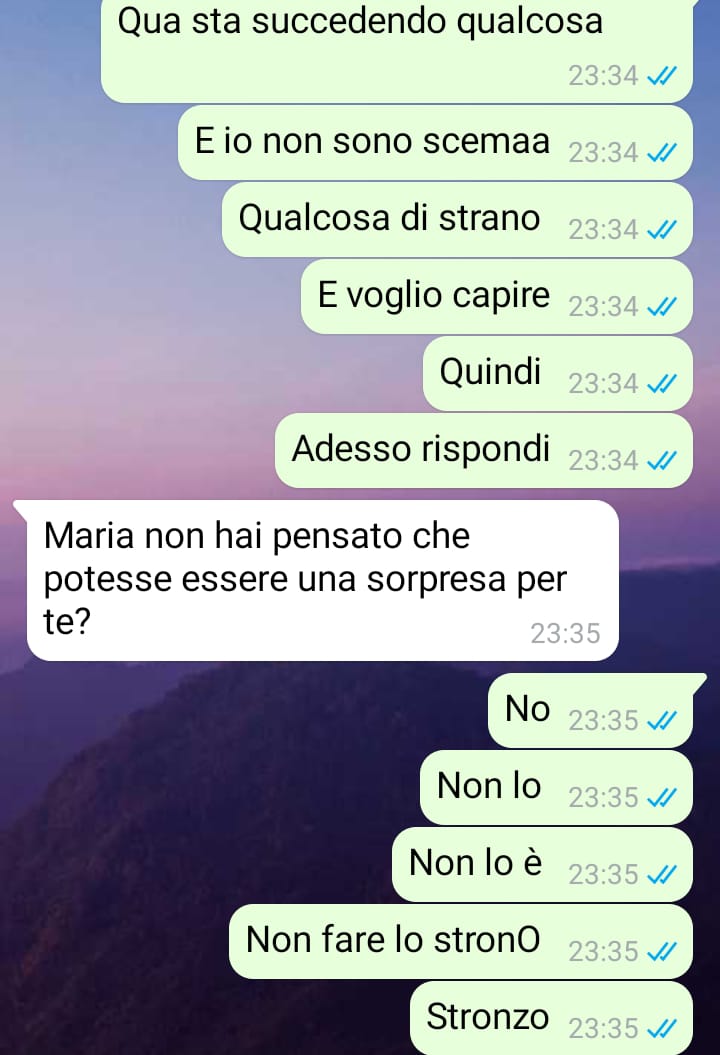Image resolution: width=720 pixels, height=1055 pixels.
Task: Tap the "E voglio capire" message text
Action: coord(433,296)
